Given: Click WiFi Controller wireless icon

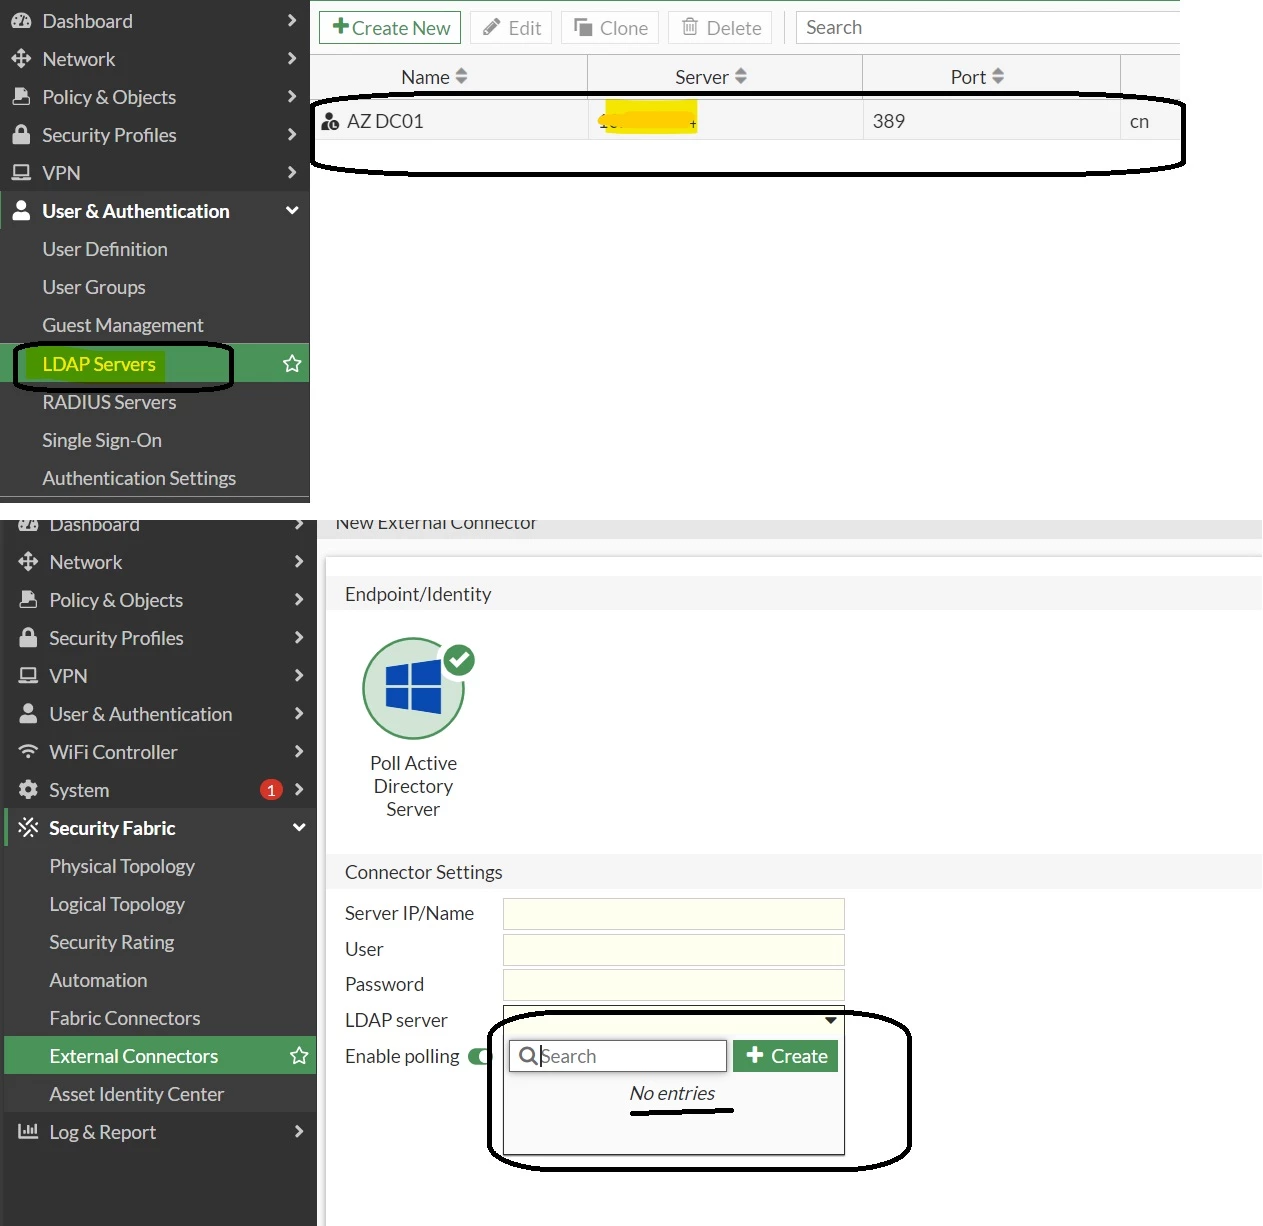Looking at the screenshot, I should (x=28, y=752).
